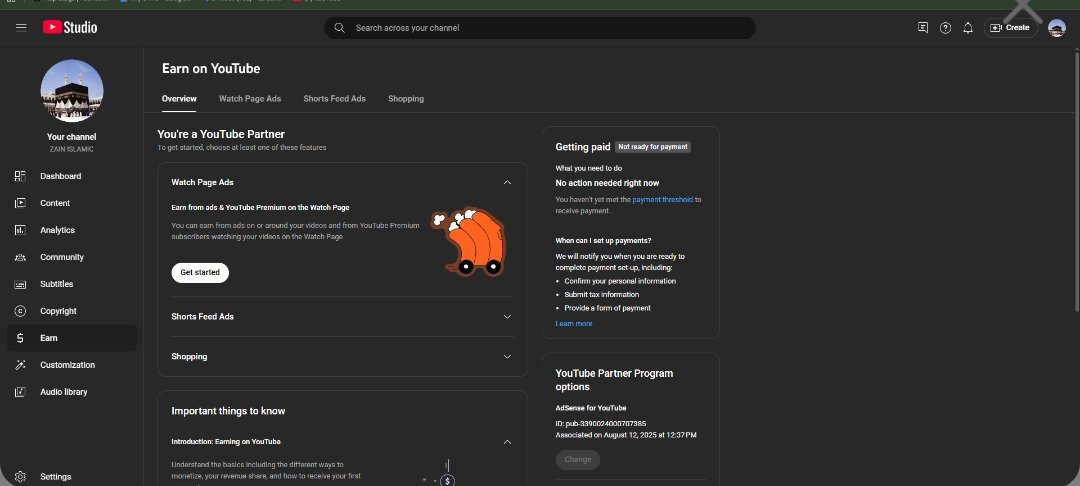Open Analytics from the sidebar
The width and height of the screenshot is (1080, 486).
(72, 230)
